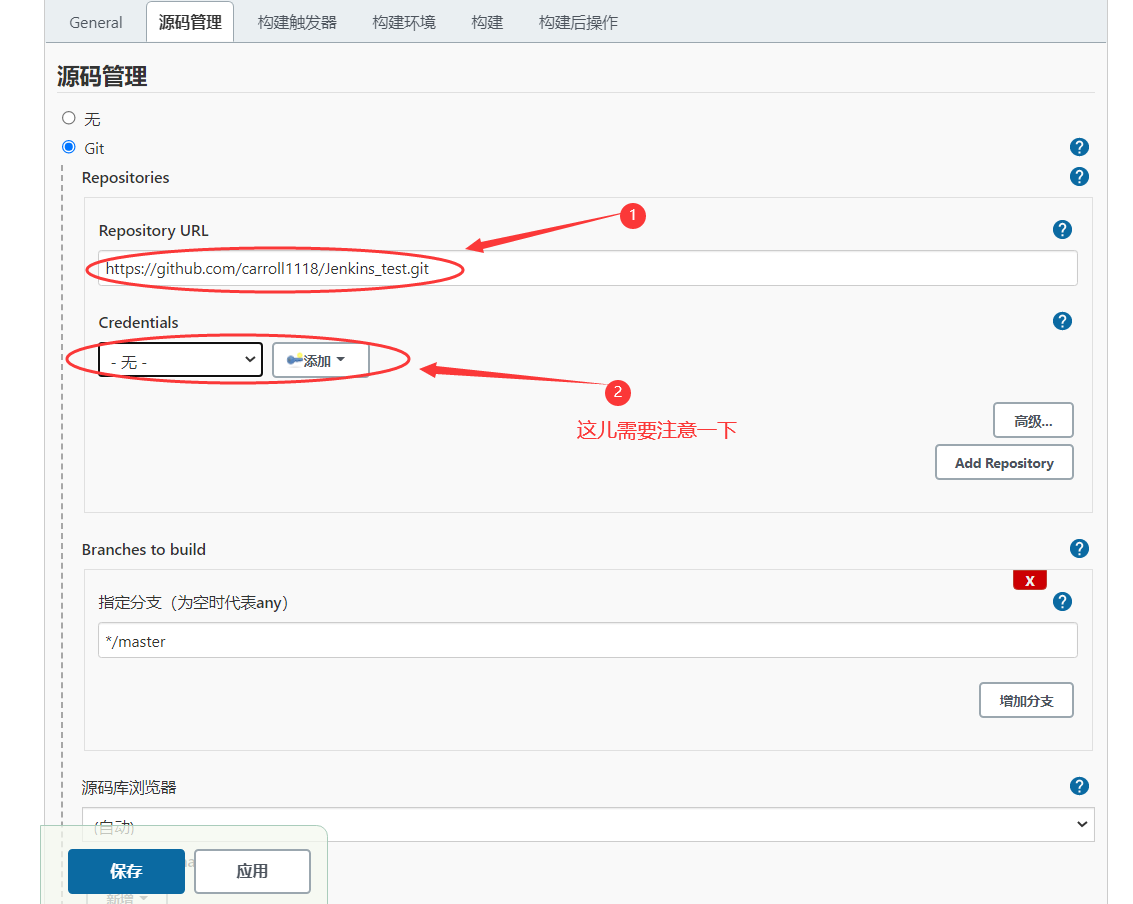Show help for 指定分支 field

[x=1062, y=601]
